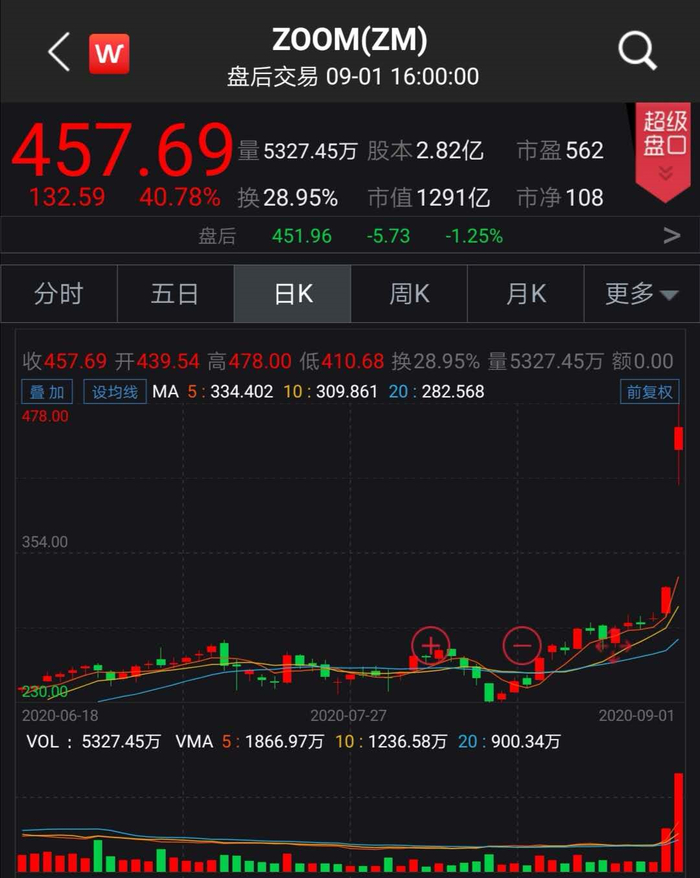Tap the 换 28.95% turnover in header

coord(288,198)
